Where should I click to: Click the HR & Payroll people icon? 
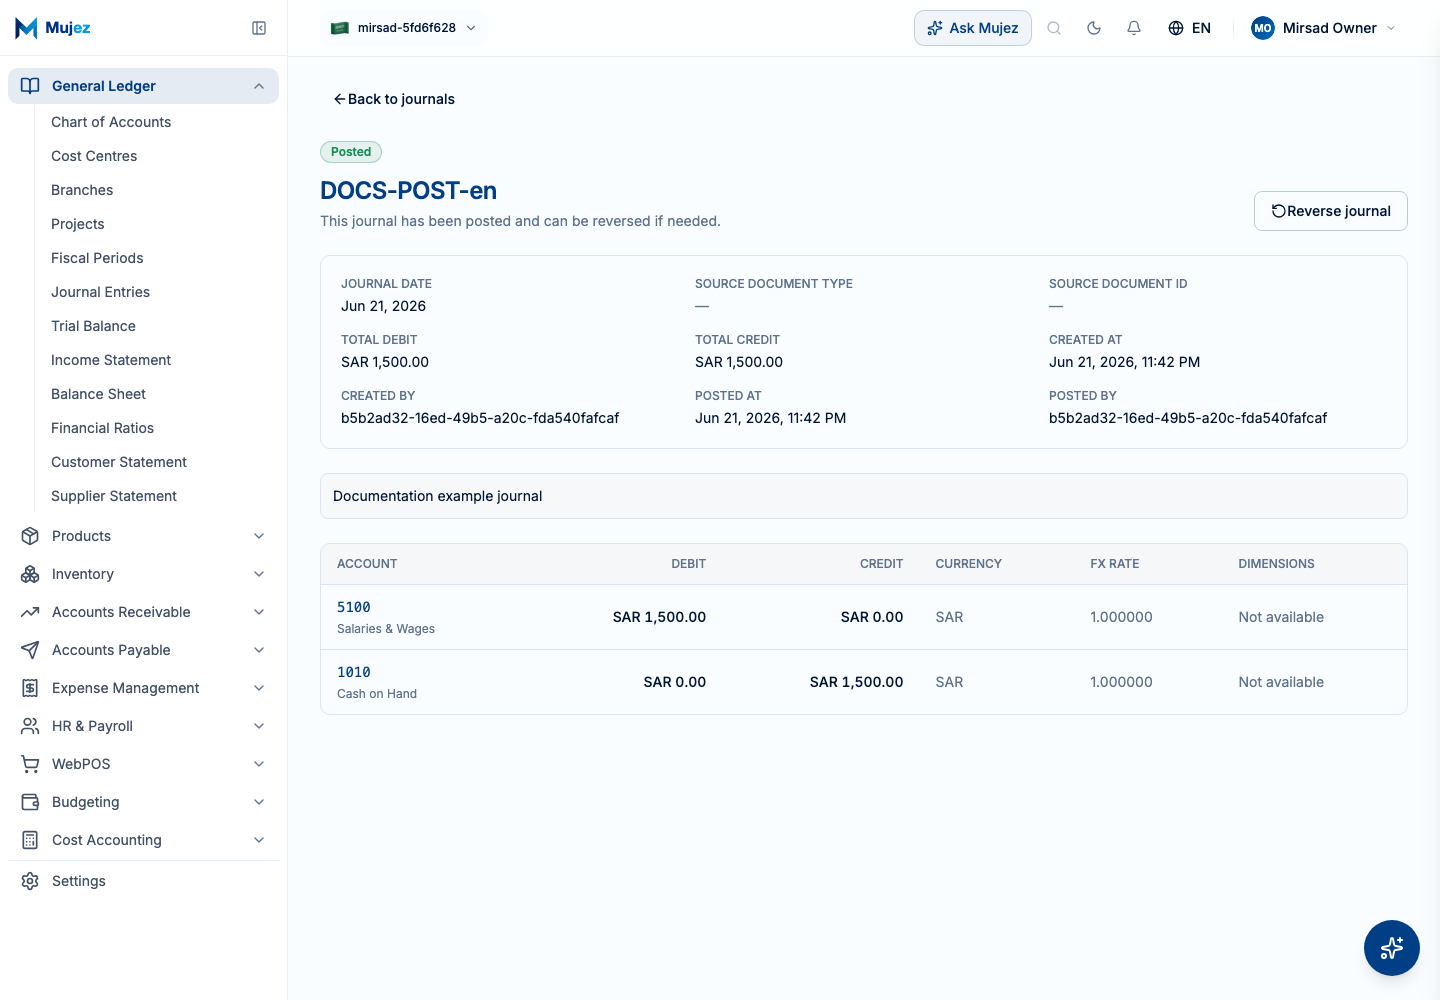pos(30,726)
